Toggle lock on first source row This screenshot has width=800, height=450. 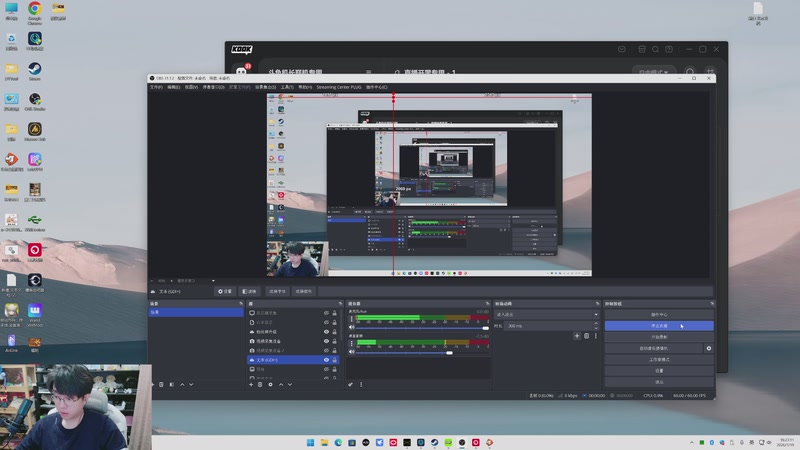335,313
